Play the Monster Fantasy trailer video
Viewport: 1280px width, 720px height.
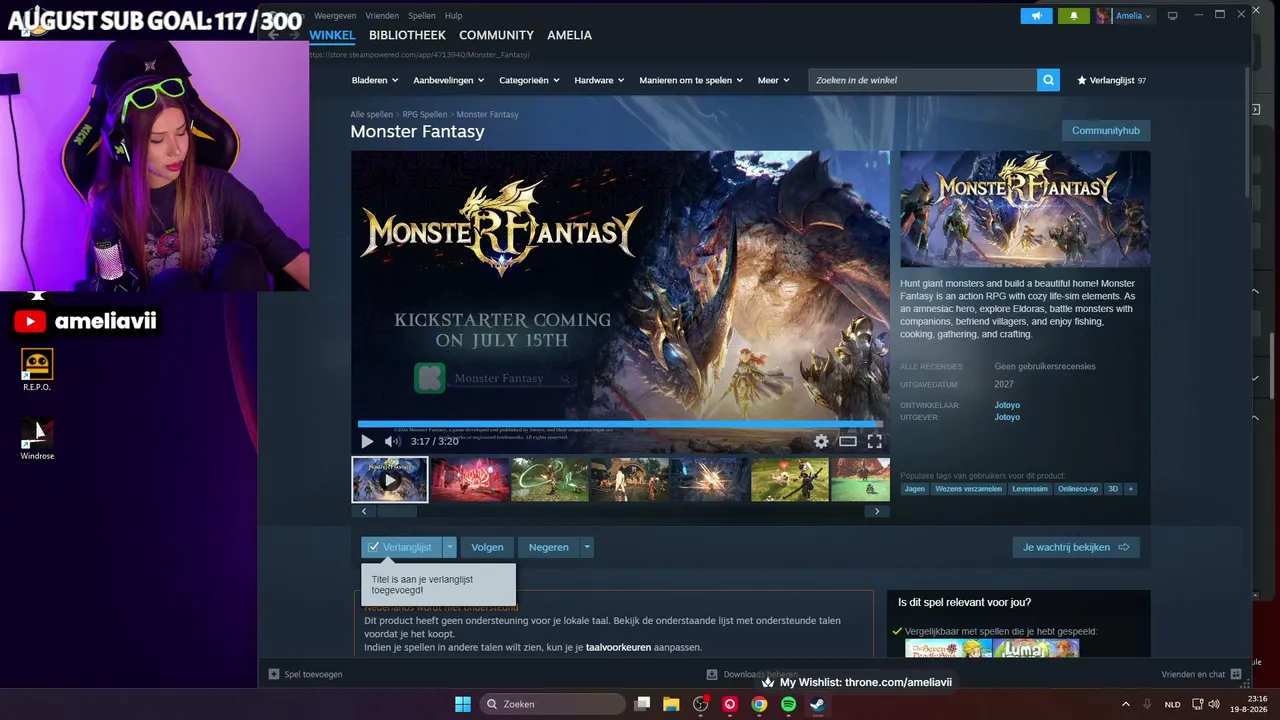click(367, 441)
